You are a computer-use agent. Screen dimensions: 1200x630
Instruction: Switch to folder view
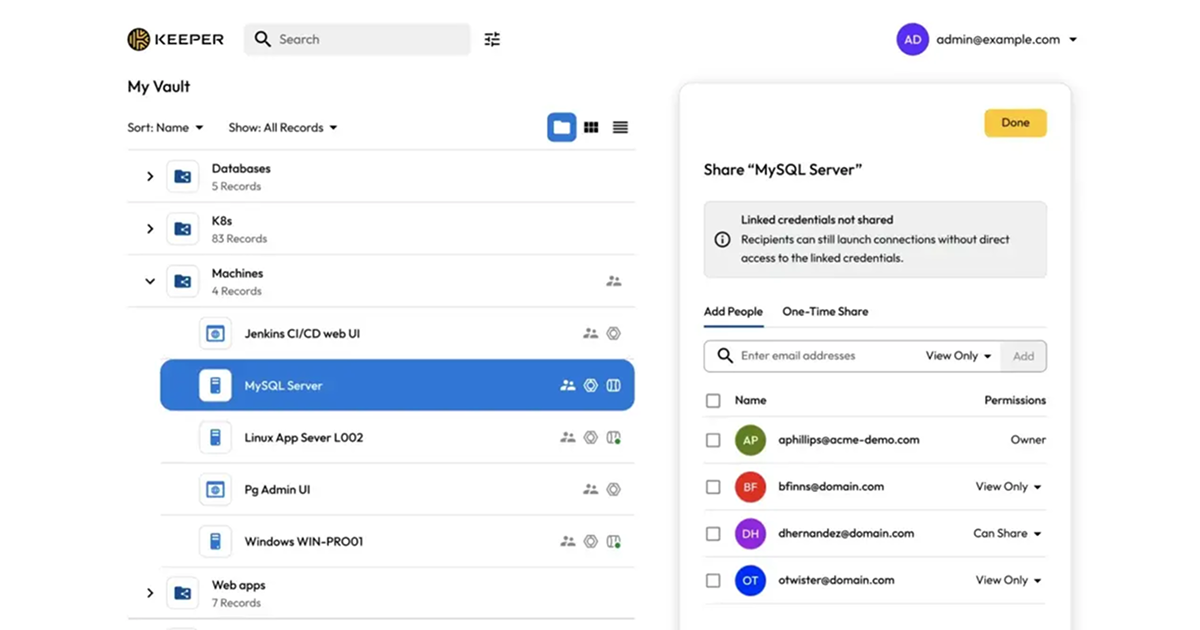[562, 127]
